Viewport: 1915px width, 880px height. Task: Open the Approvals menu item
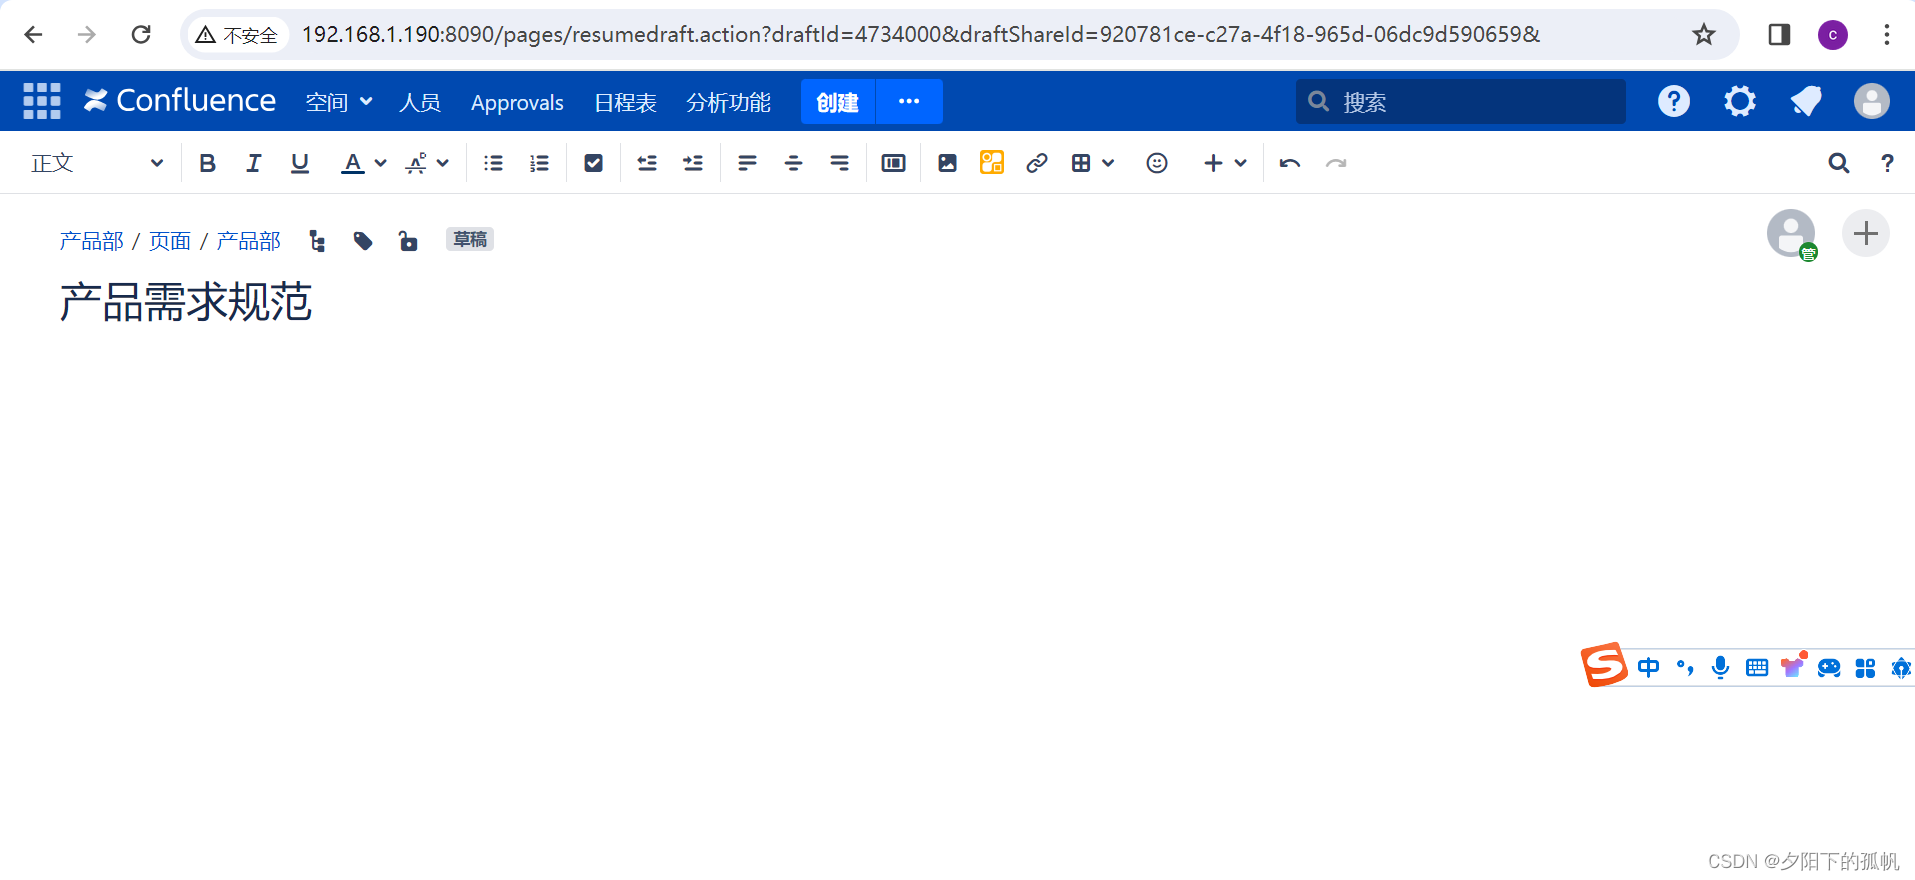(517, 102)
